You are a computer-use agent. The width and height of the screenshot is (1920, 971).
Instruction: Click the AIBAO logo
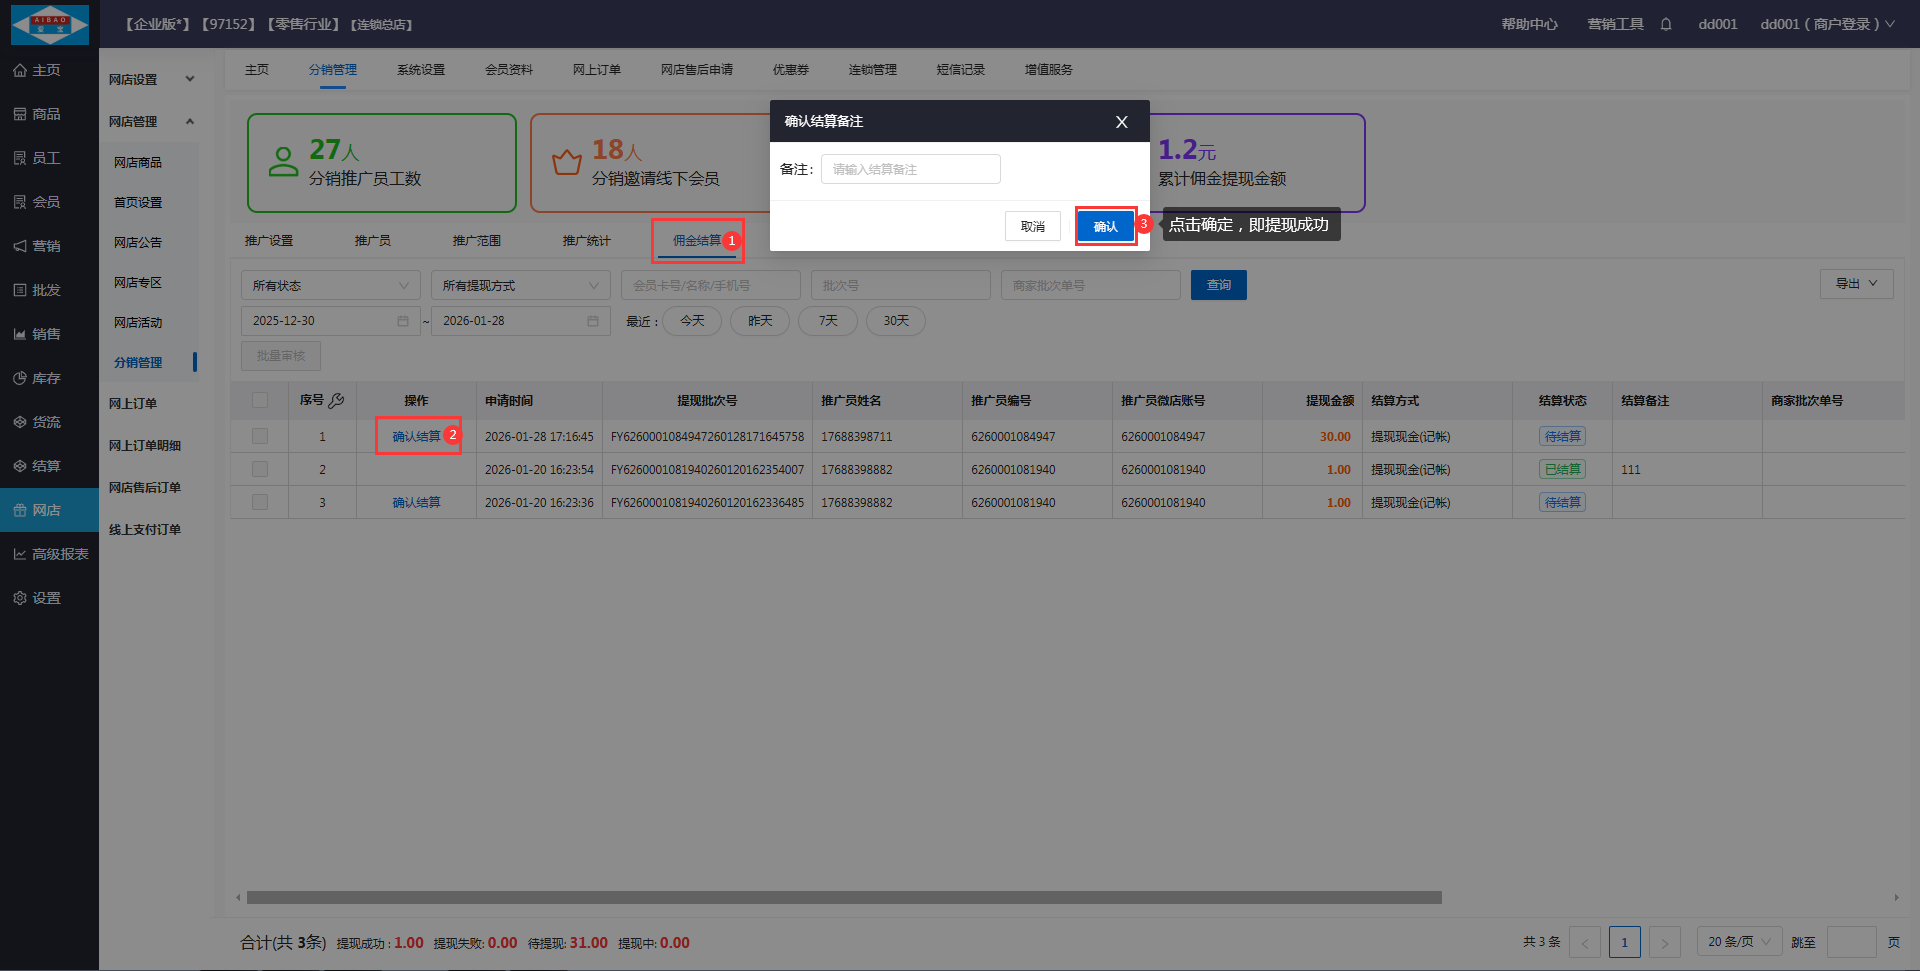tap(49, 24)
